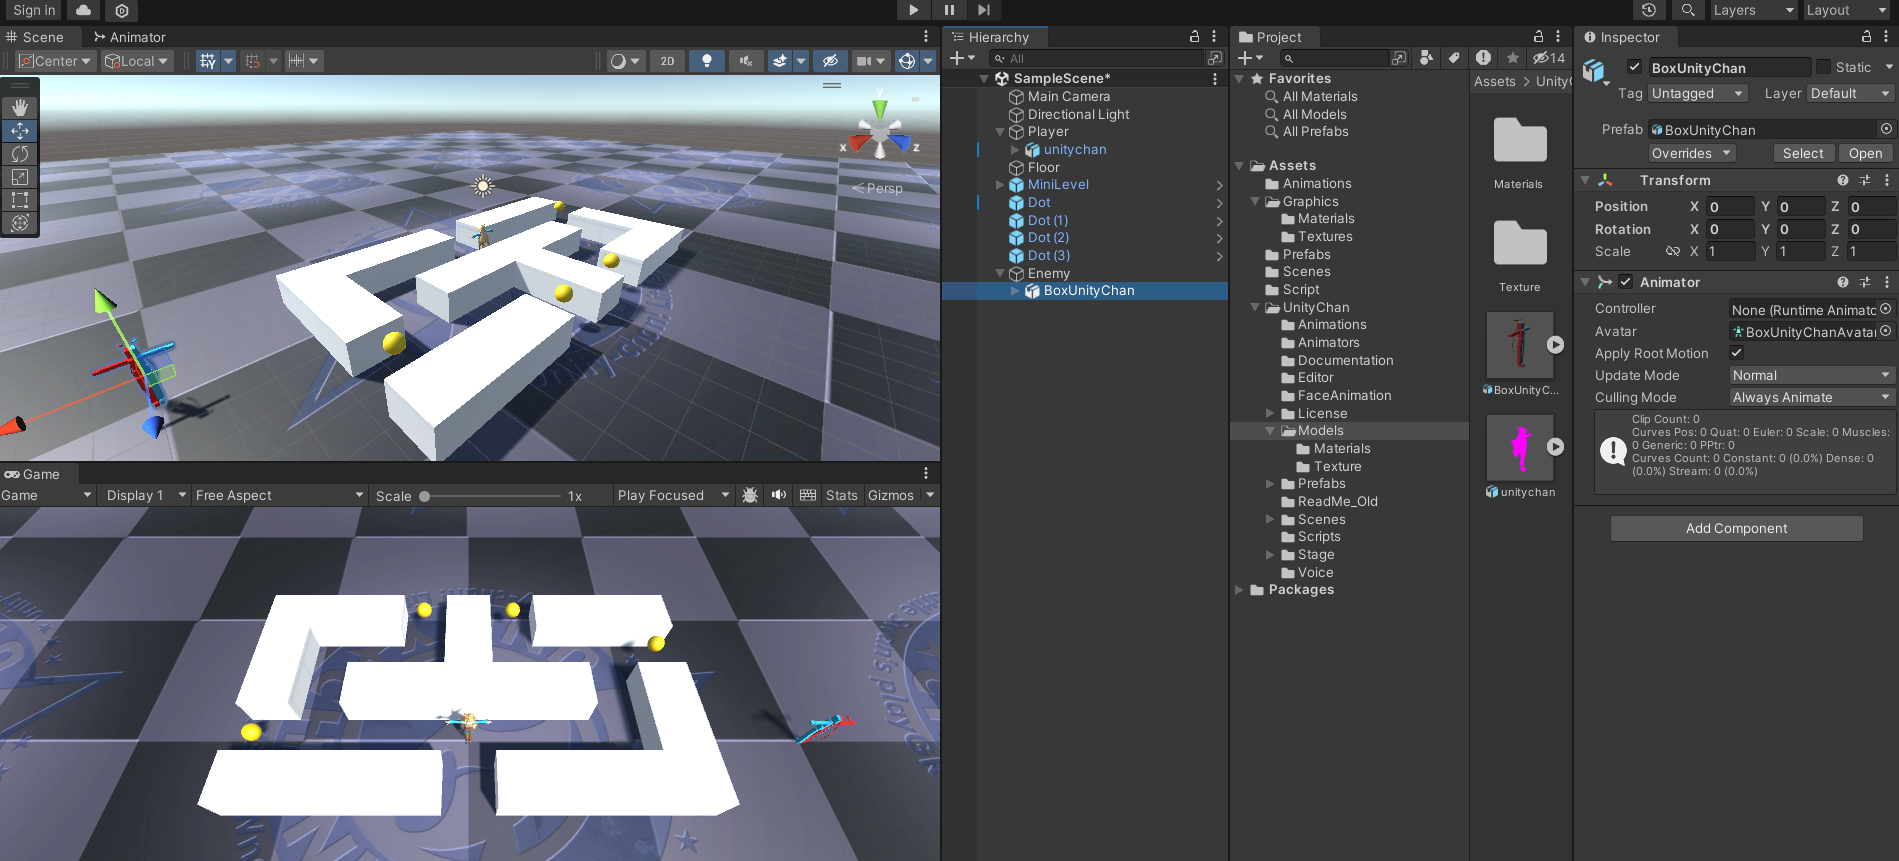The image size is (1899, 861).
Task: Toggle grid snapping icon in Scene
Action: [x=207, y=61]
